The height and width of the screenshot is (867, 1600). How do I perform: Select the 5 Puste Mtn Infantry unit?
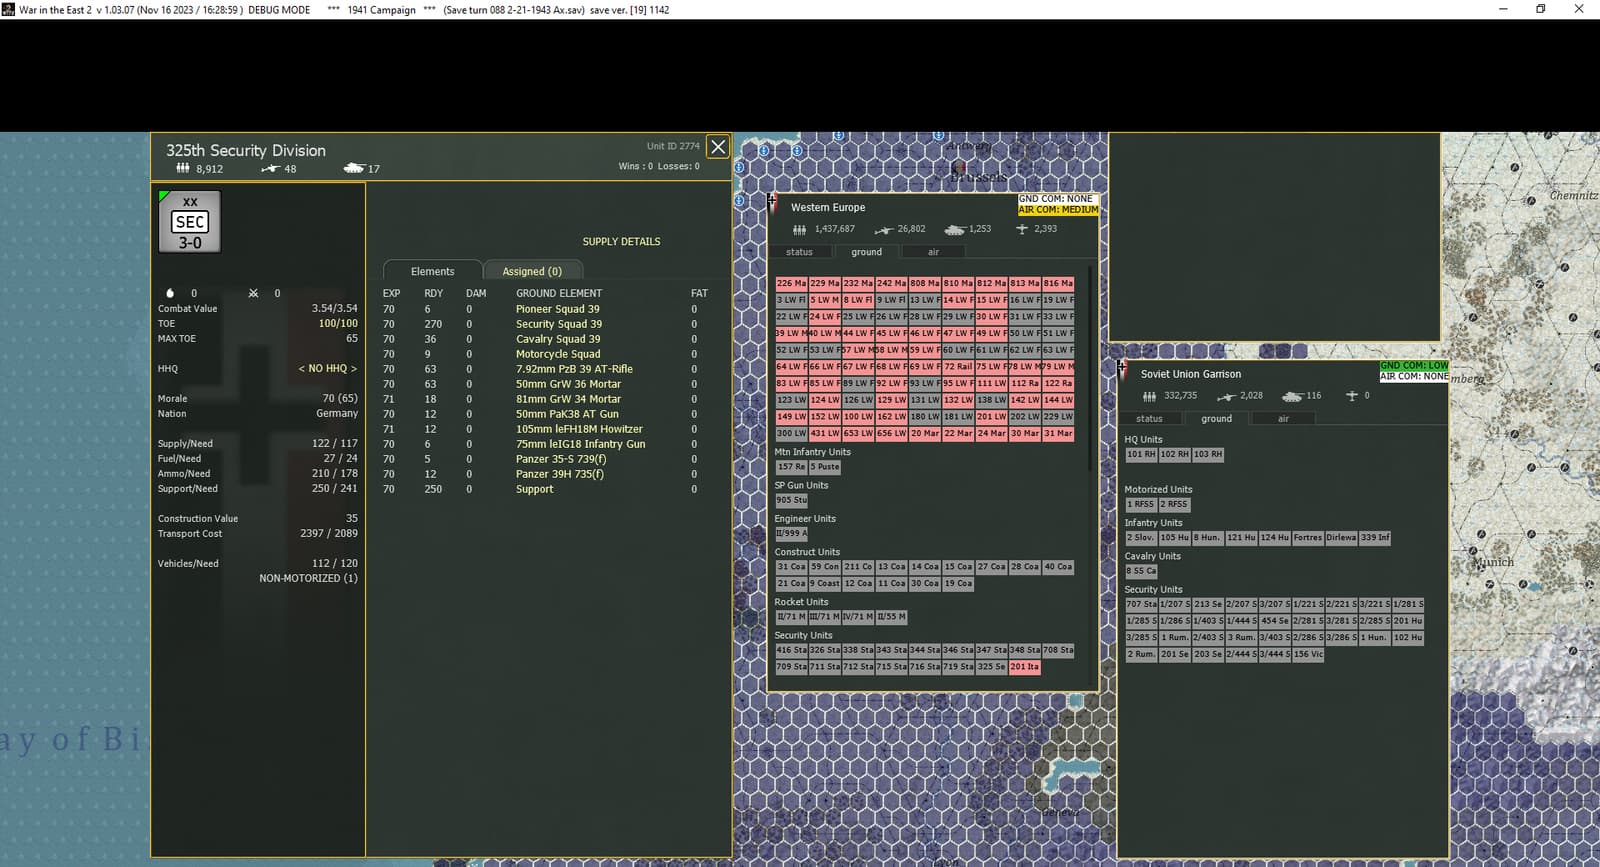point(825,467)
